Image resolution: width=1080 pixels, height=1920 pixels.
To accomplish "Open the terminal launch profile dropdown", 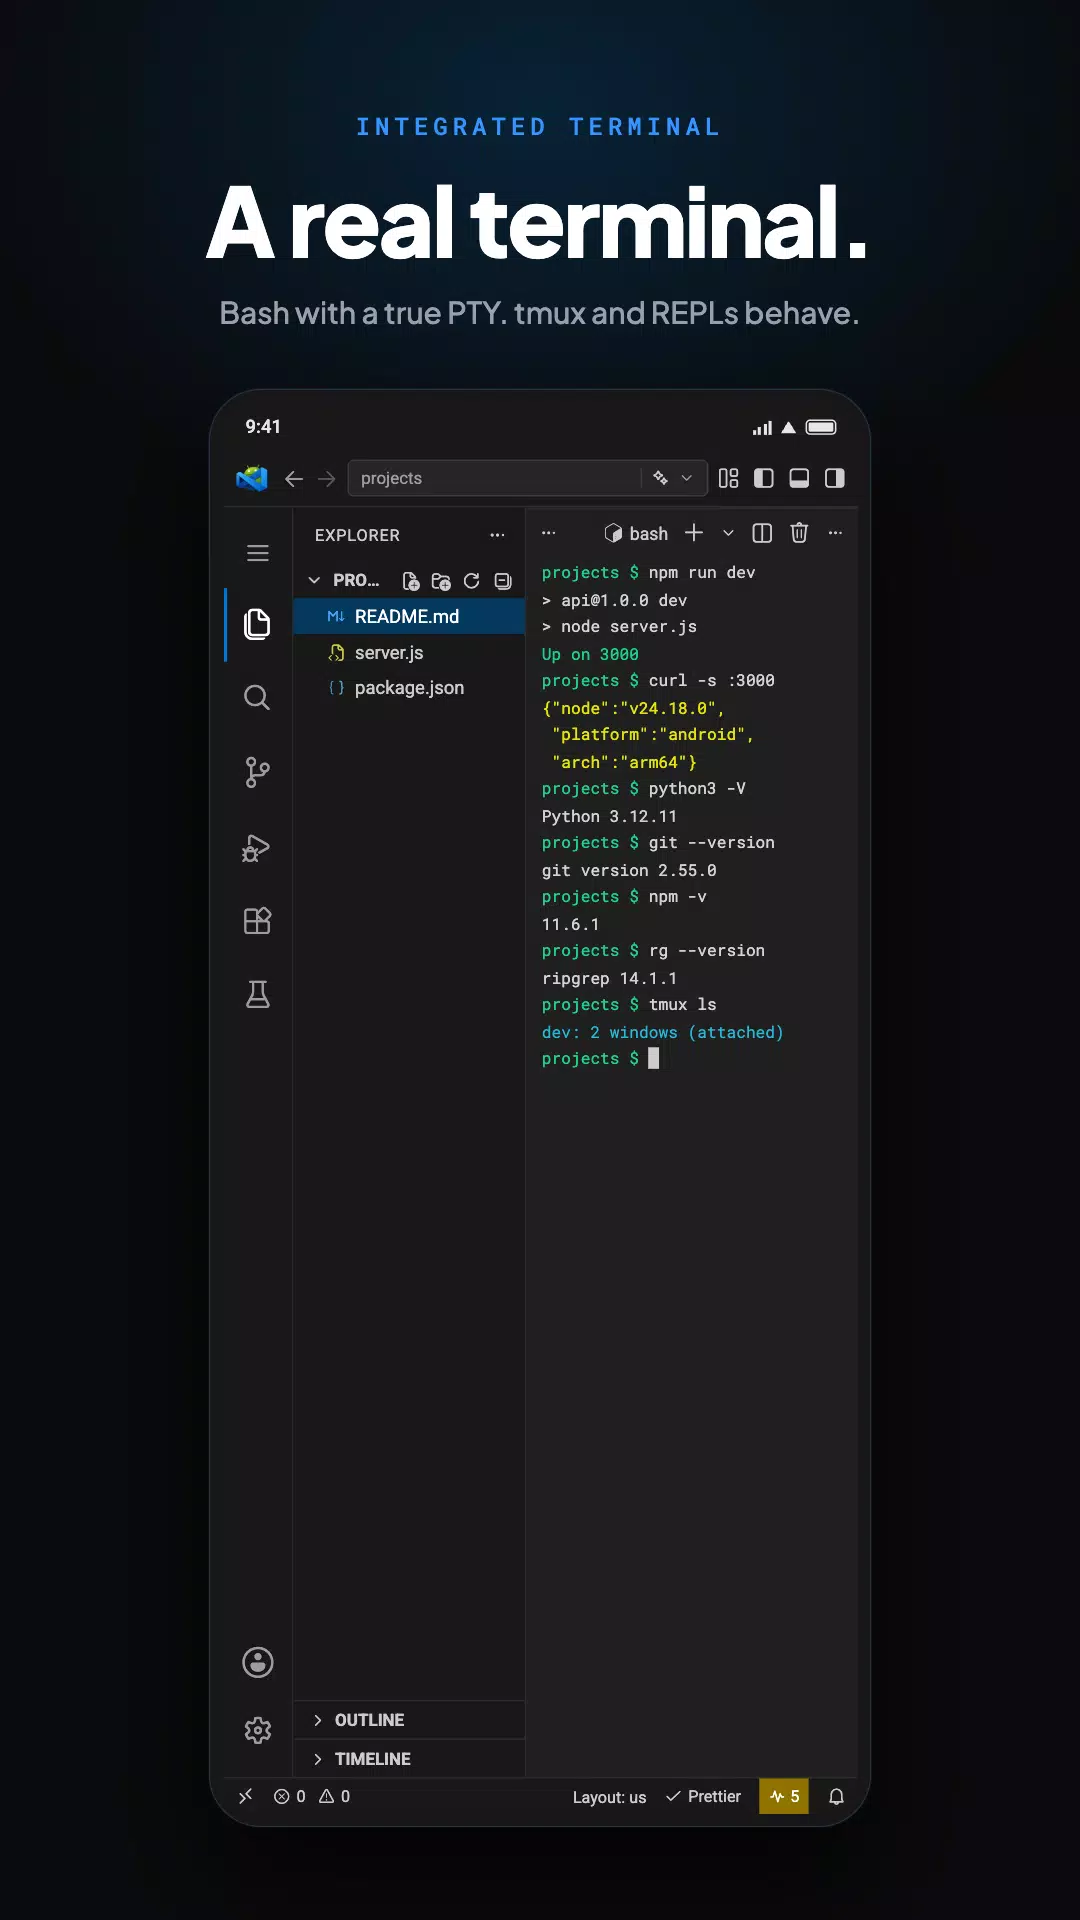I will point(728,533).
